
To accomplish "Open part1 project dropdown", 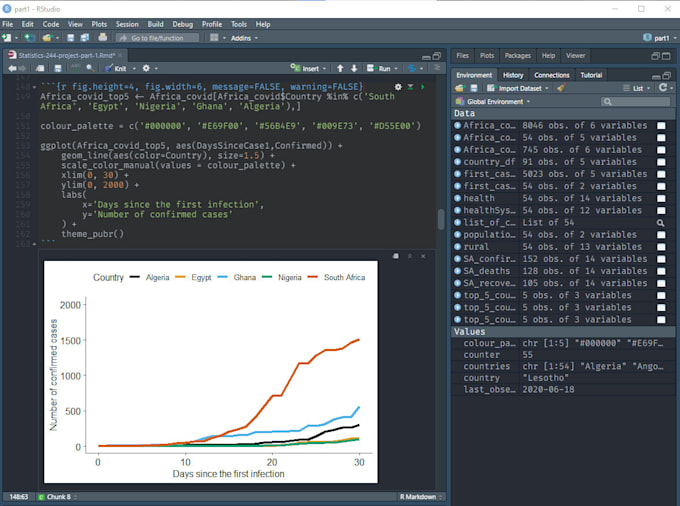I will point(660,38).
